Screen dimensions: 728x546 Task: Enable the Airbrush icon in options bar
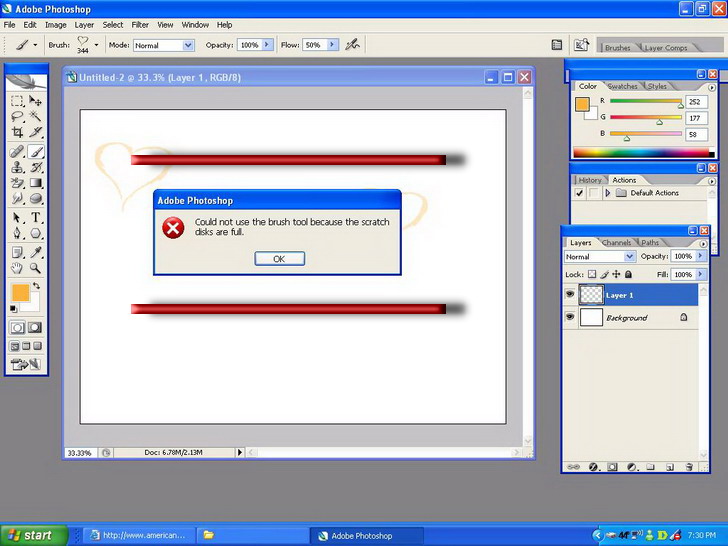pos(351,45)
